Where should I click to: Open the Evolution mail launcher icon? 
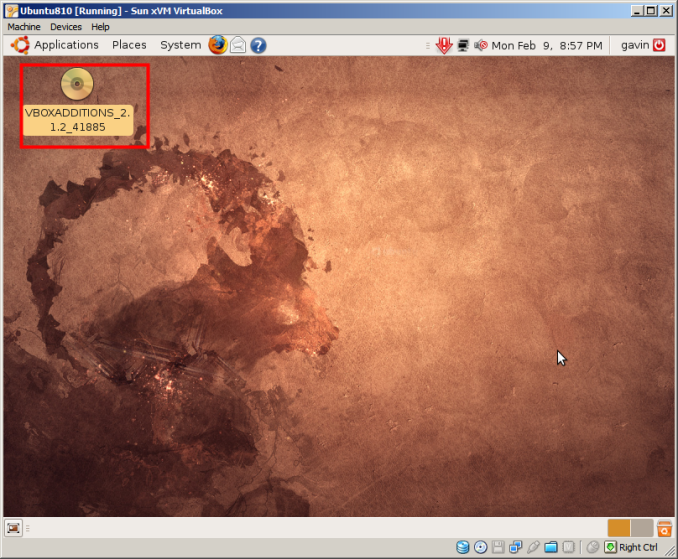tap(238, 45)
